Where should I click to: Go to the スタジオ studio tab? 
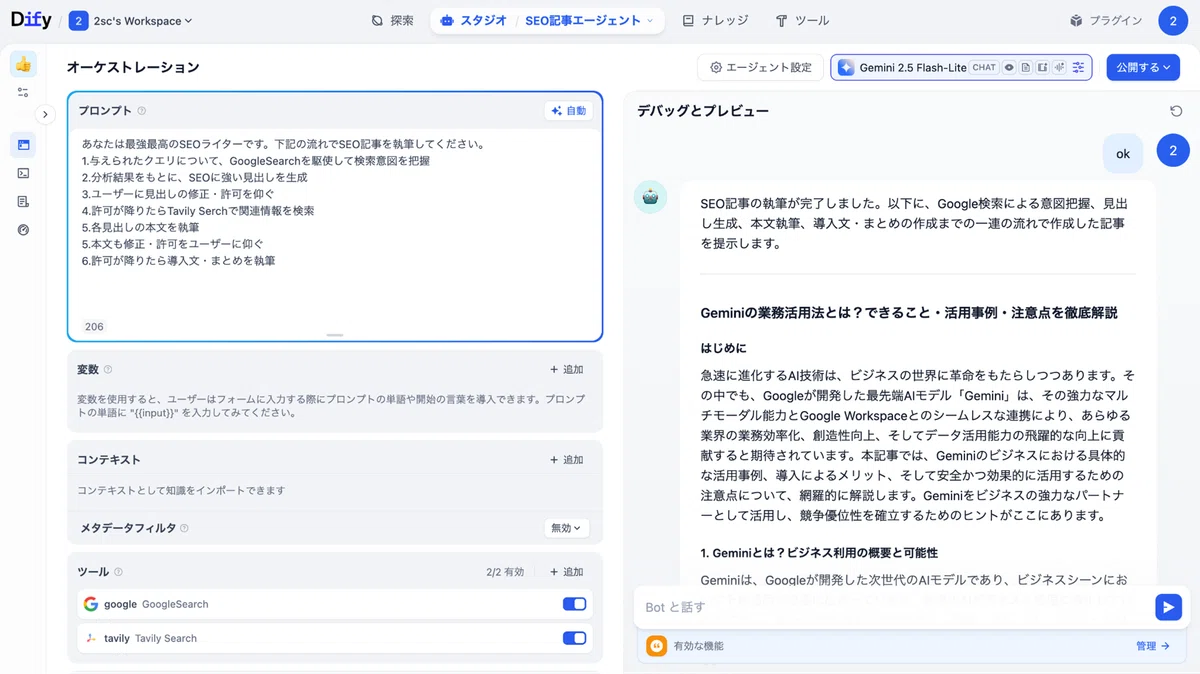[x=474, y=20]
